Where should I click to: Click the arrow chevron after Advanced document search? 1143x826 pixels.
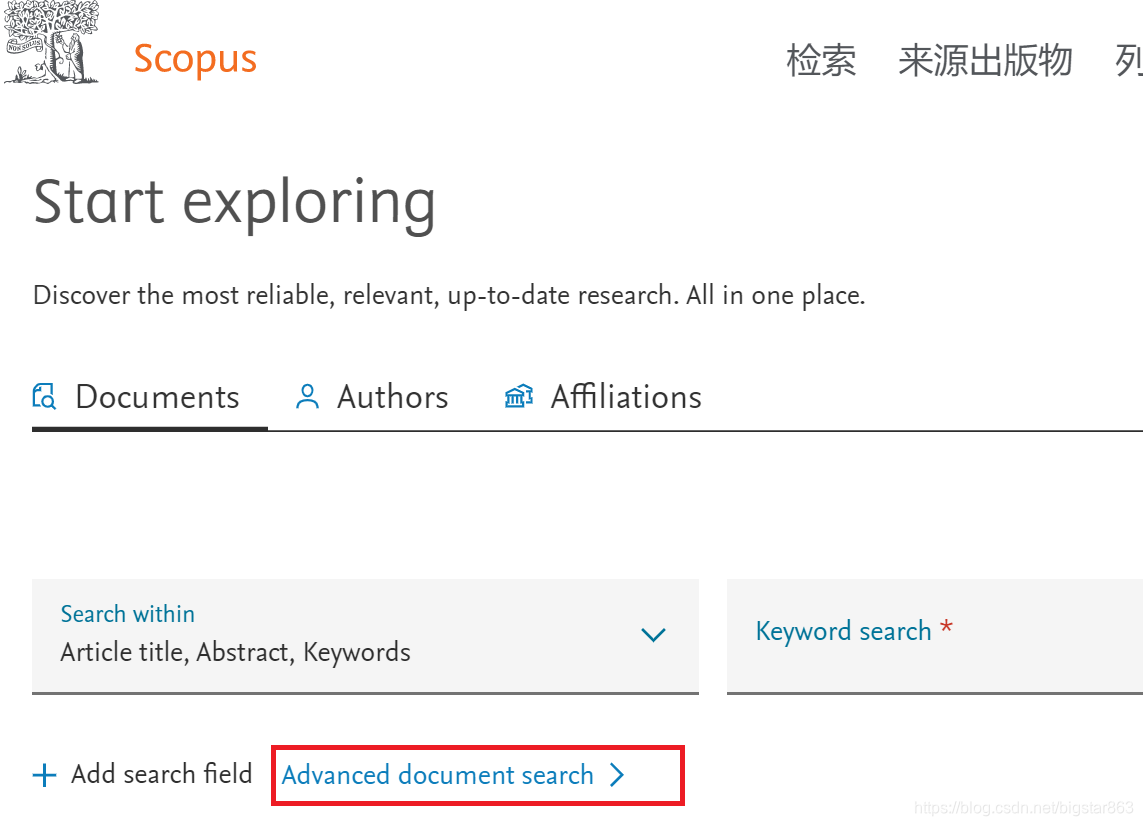point(618,774)
